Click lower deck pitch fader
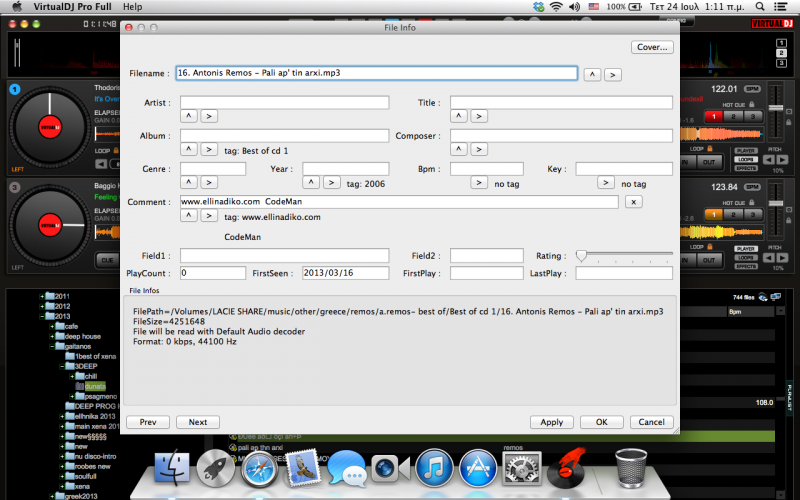800x500 pixels. pos(776,204)
